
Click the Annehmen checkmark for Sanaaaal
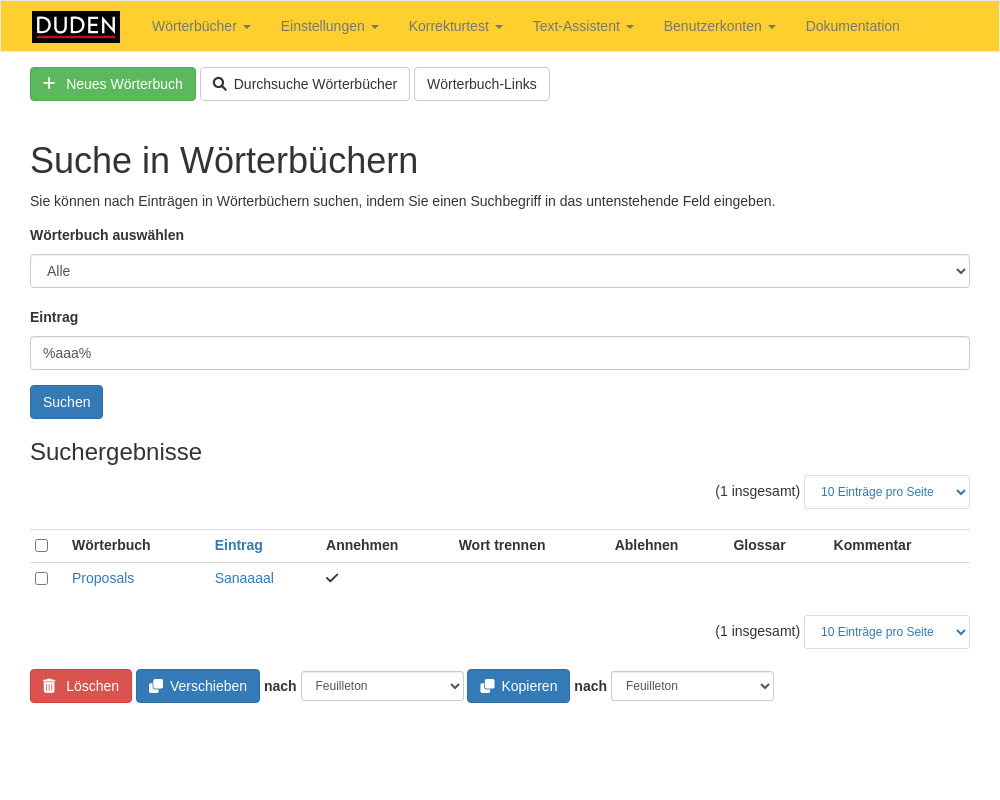tap(332, 578)
